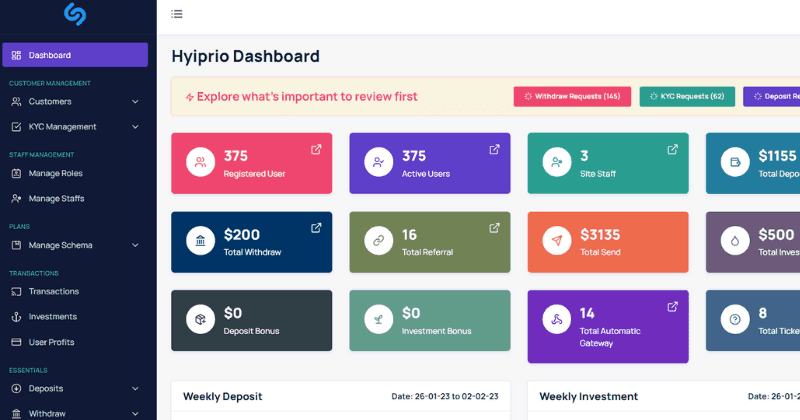Screen dimensions: 800x420
Task: Expand the Manage Schema submenu
Action: click(x=135, y=245)
